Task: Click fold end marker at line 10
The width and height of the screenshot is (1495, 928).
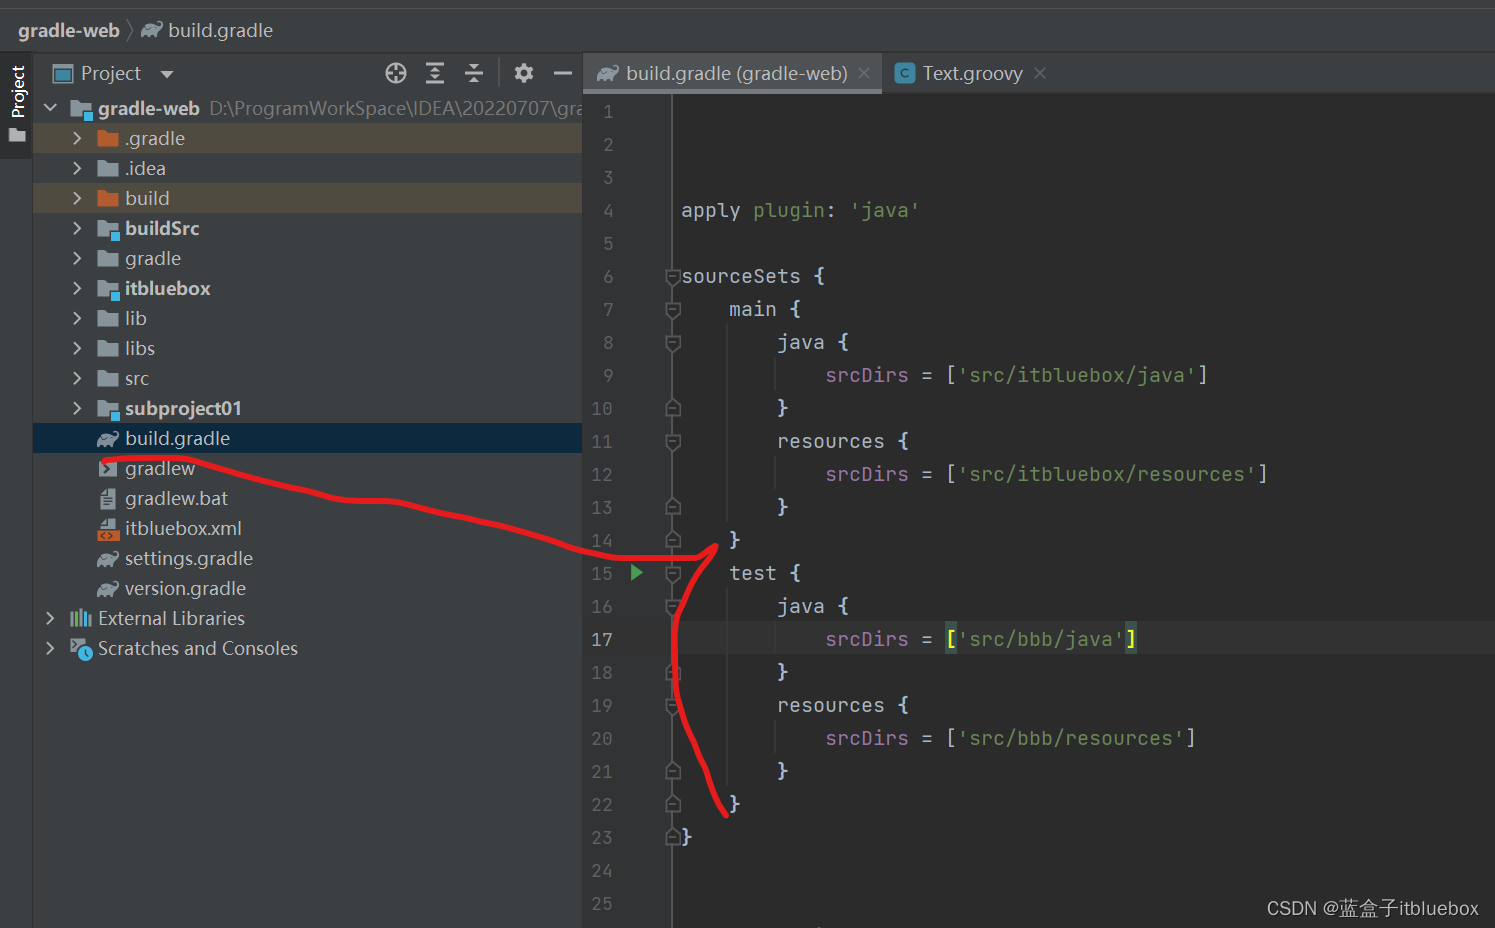Action: click(673, 408)
